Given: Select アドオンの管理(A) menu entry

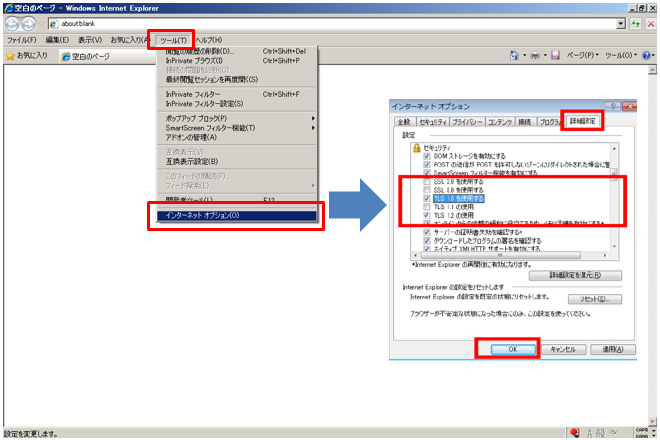Looking at the screenshot, I should [x=237, y=137].
